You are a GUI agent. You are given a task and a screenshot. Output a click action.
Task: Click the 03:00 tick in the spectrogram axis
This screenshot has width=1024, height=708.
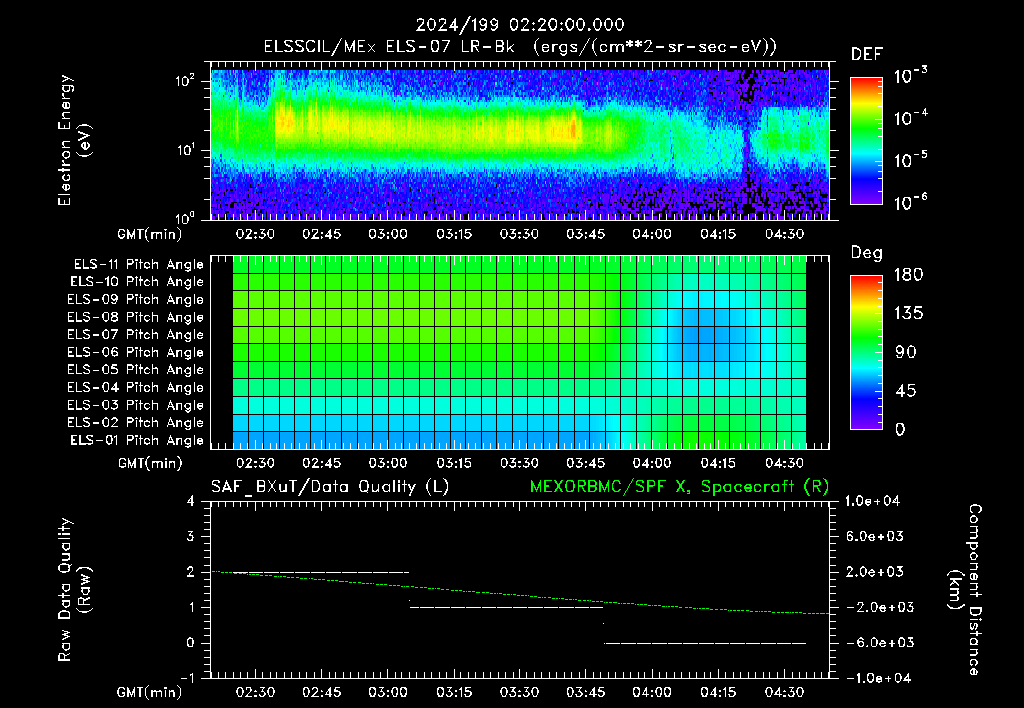click(x=387, y=234)
